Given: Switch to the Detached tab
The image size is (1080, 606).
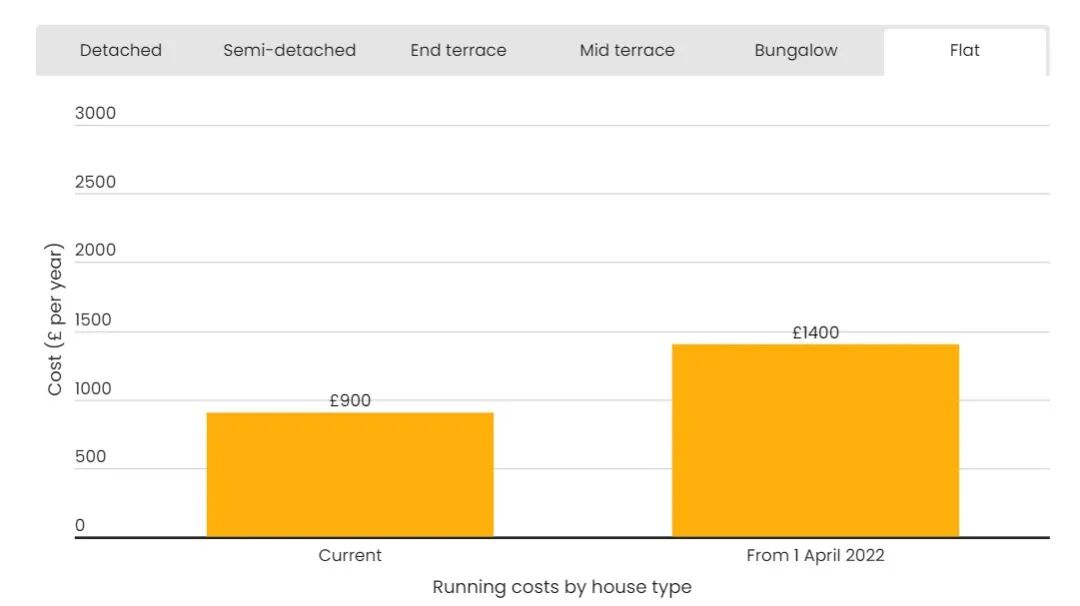Looking at the screenshot, I should click(121, 50).
